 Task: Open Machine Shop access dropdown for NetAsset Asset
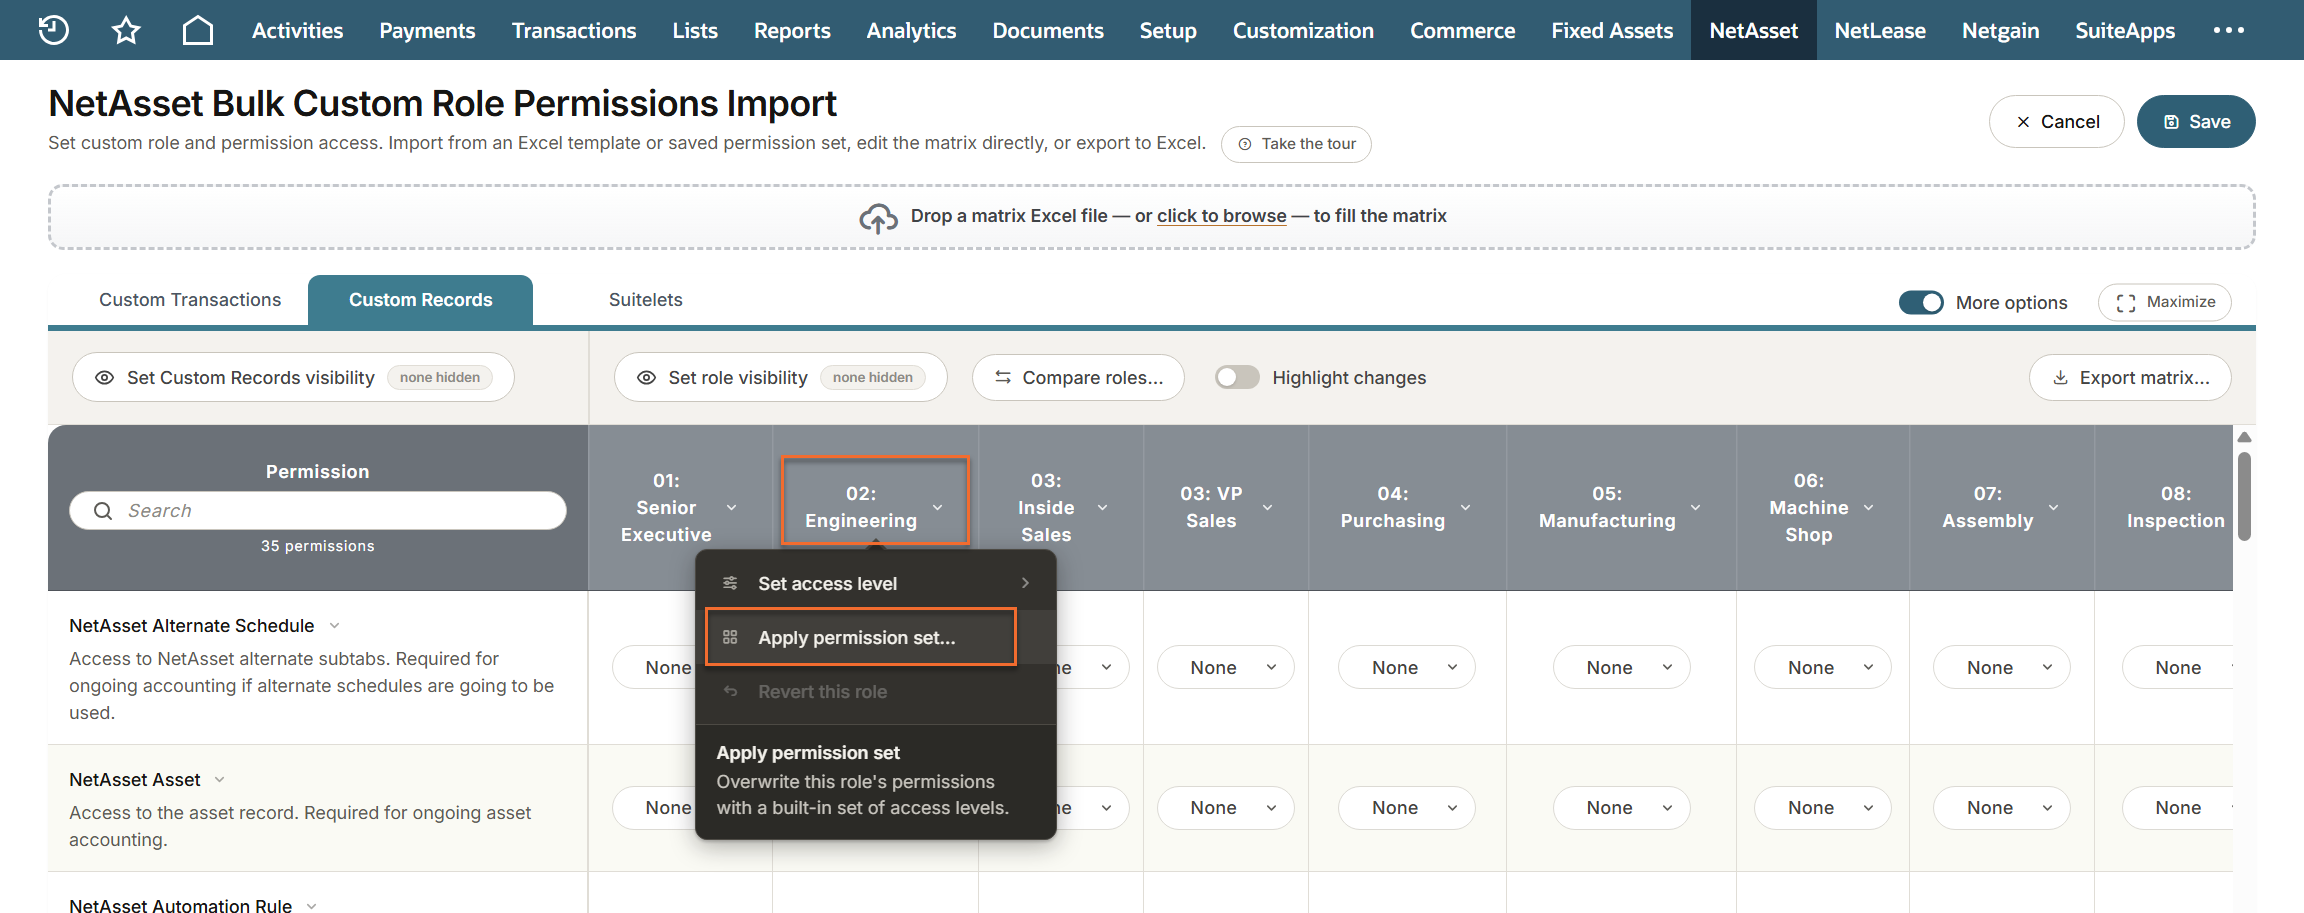(x=1823, y=807)
